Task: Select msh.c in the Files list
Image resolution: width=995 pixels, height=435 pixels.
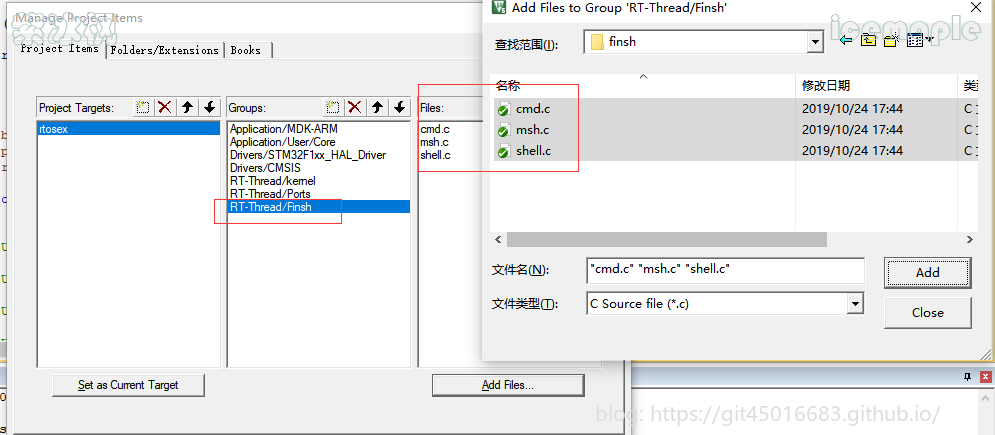Action: (435, 142)
